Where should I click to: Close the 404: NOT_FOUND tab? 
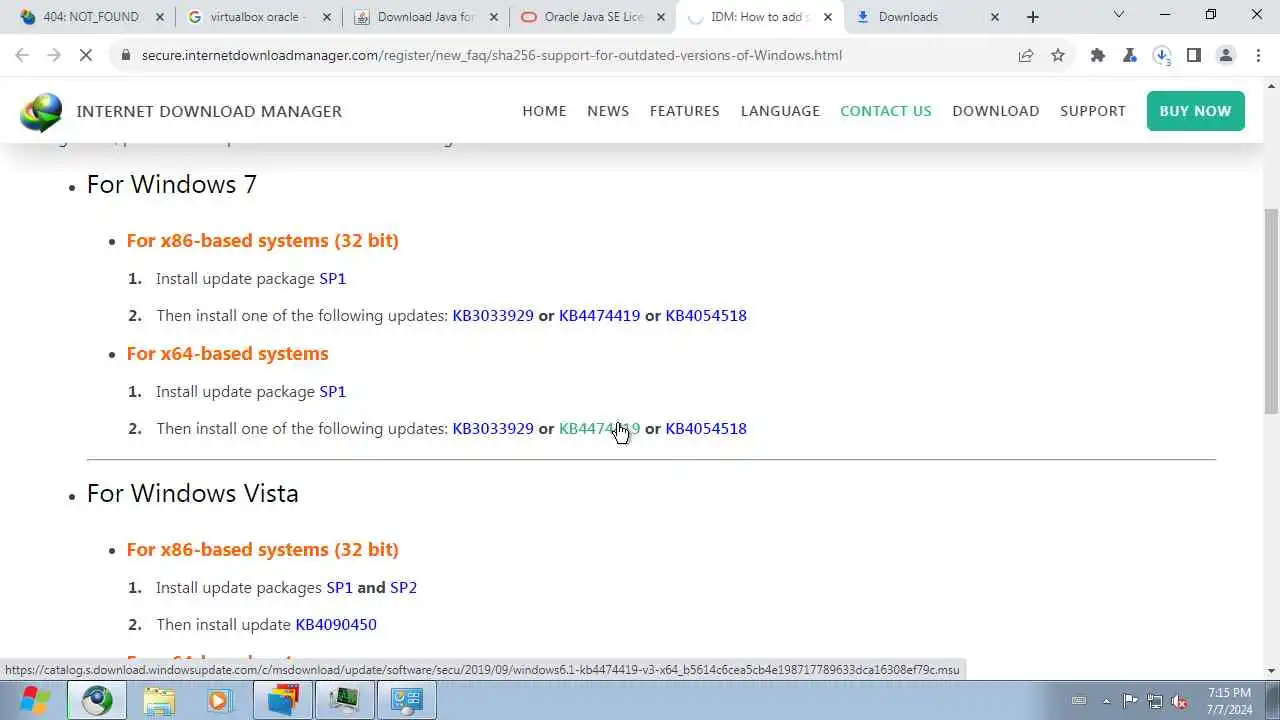[160, 17]
